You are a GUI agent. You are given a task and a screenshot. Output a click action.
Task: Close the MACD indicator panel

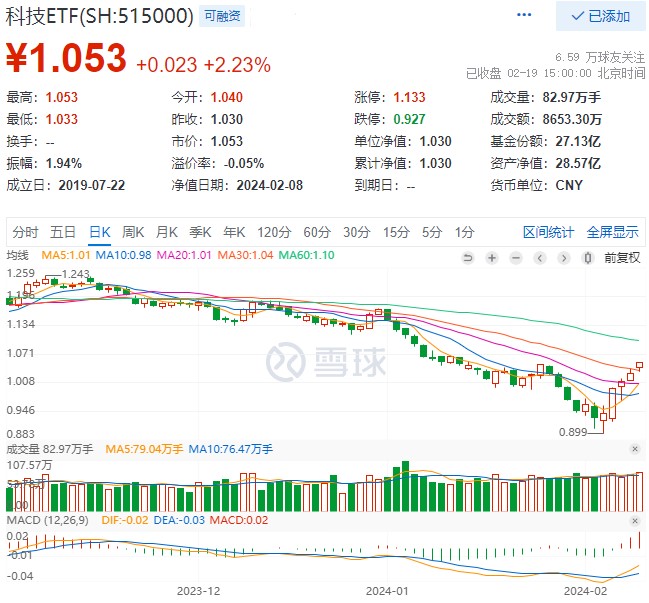(x=635, y=521)
